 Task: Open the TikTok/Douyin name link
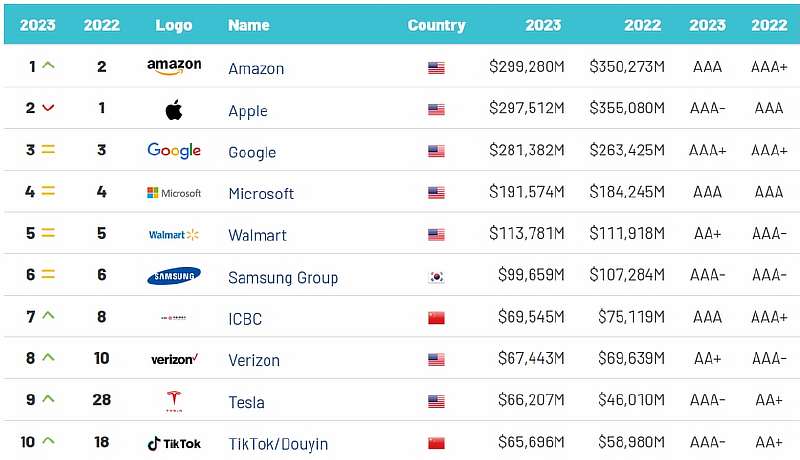(278, 444)
